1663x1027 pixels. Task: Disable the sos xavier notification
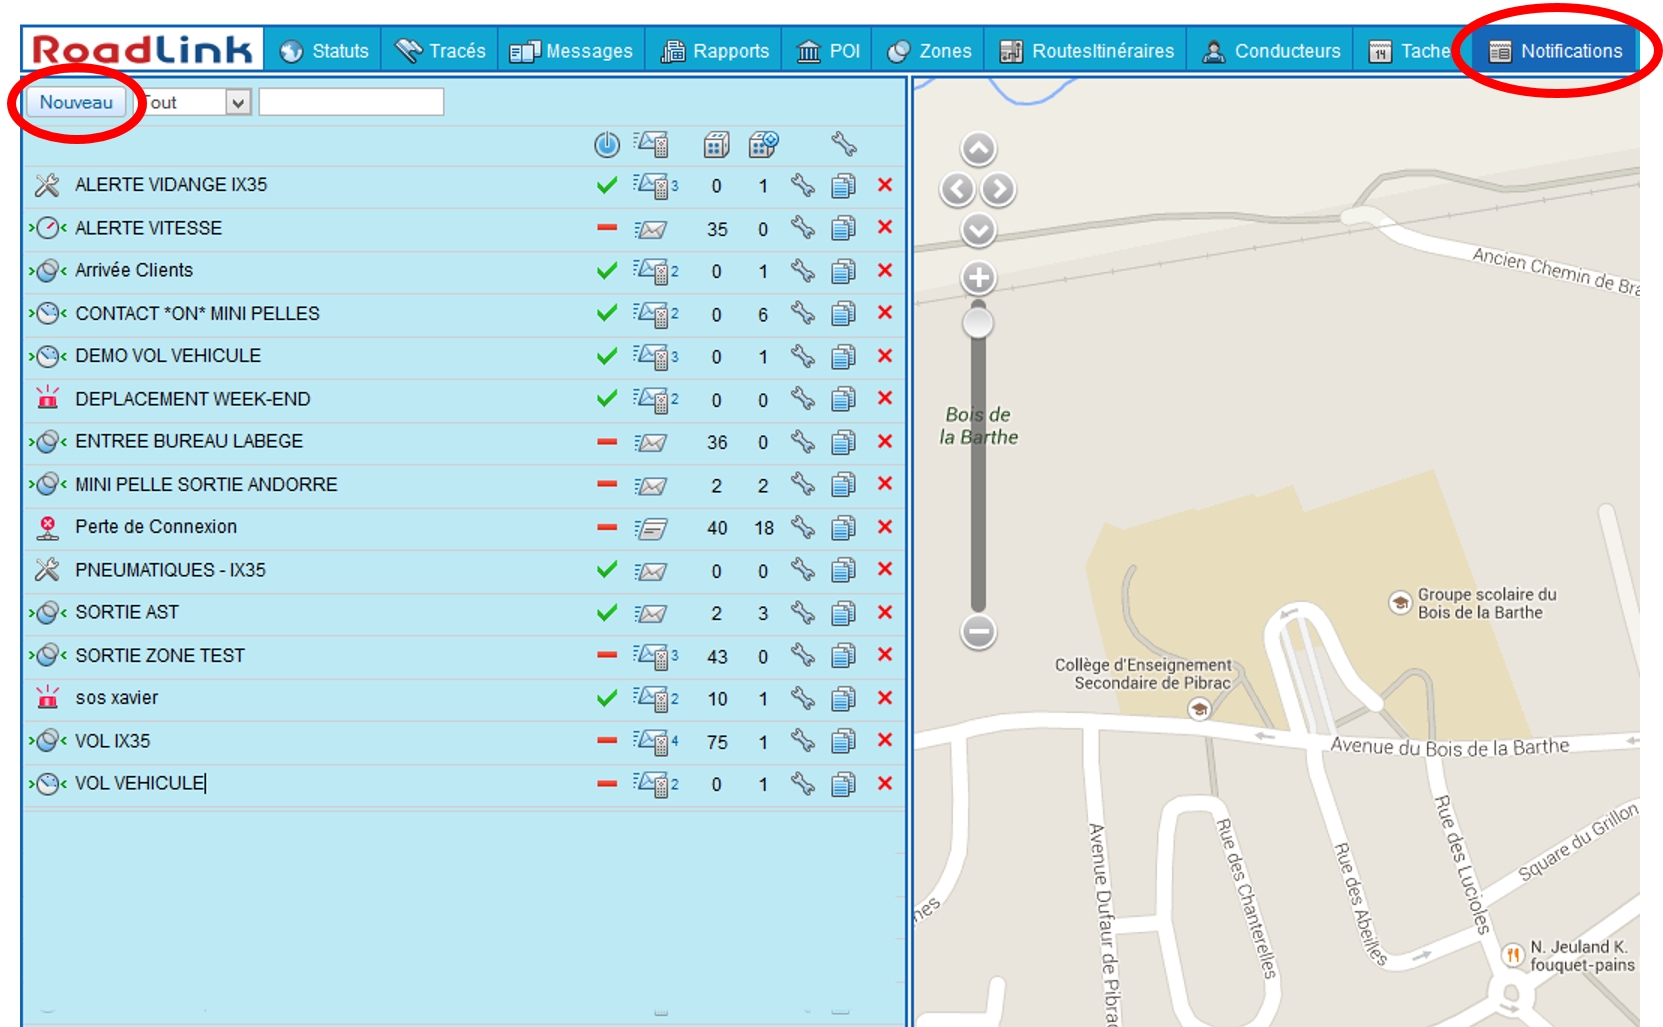pos(607,698)
